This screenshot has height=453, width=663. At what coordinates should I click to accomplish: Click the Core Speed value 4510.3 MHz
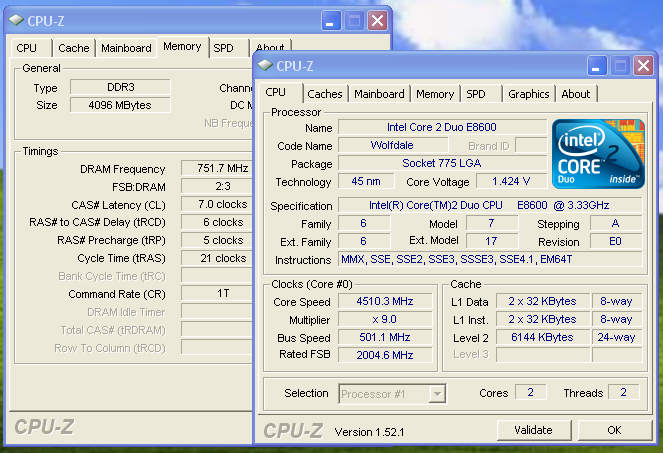coord(385,301)
